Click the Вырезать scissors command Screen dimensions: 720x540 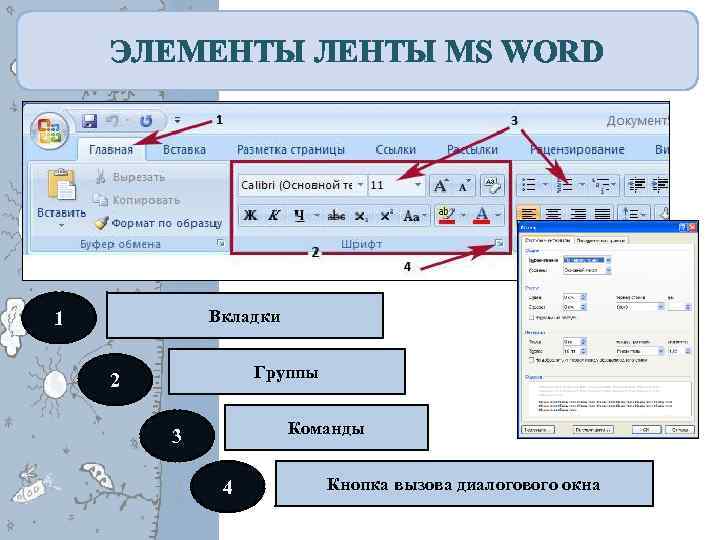[x=130, y=177]
